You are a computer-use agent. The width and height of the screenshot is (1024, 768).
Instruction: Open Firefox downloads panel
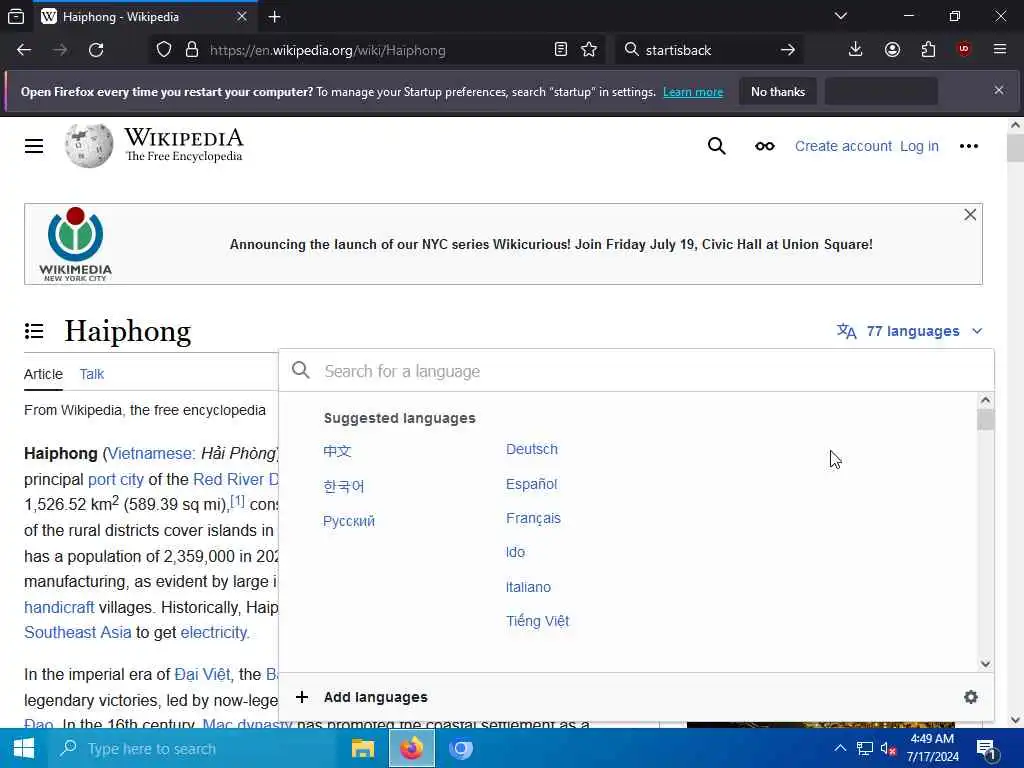(855, 50)
